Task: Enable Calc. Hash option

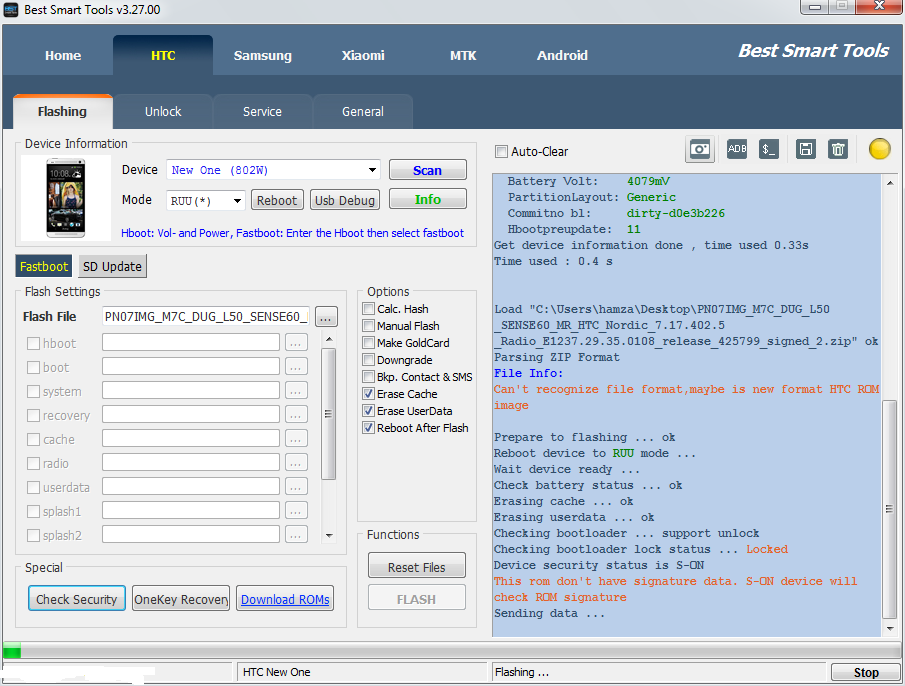Action: (x=368, y=309)
